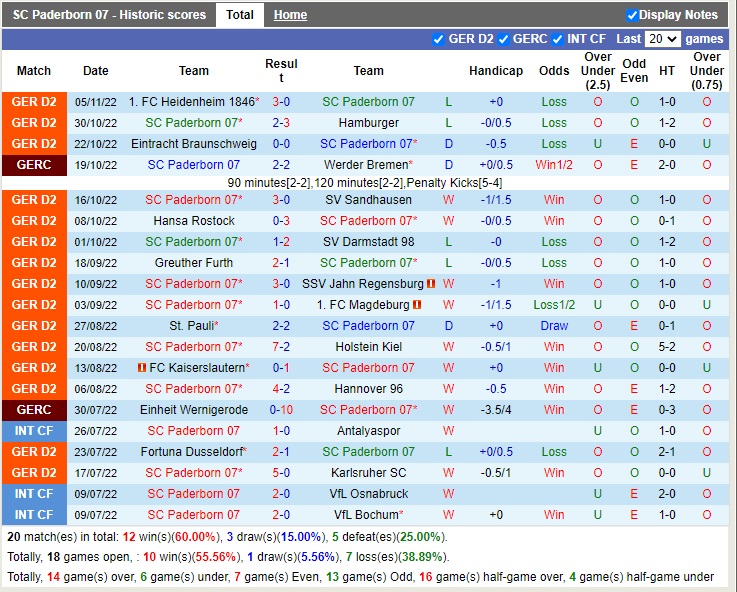Image resolution: width=737 pixels, height=592 pixels.
Task: Click the Over Under (0.75) column header
Action: (x=707, y=71)
